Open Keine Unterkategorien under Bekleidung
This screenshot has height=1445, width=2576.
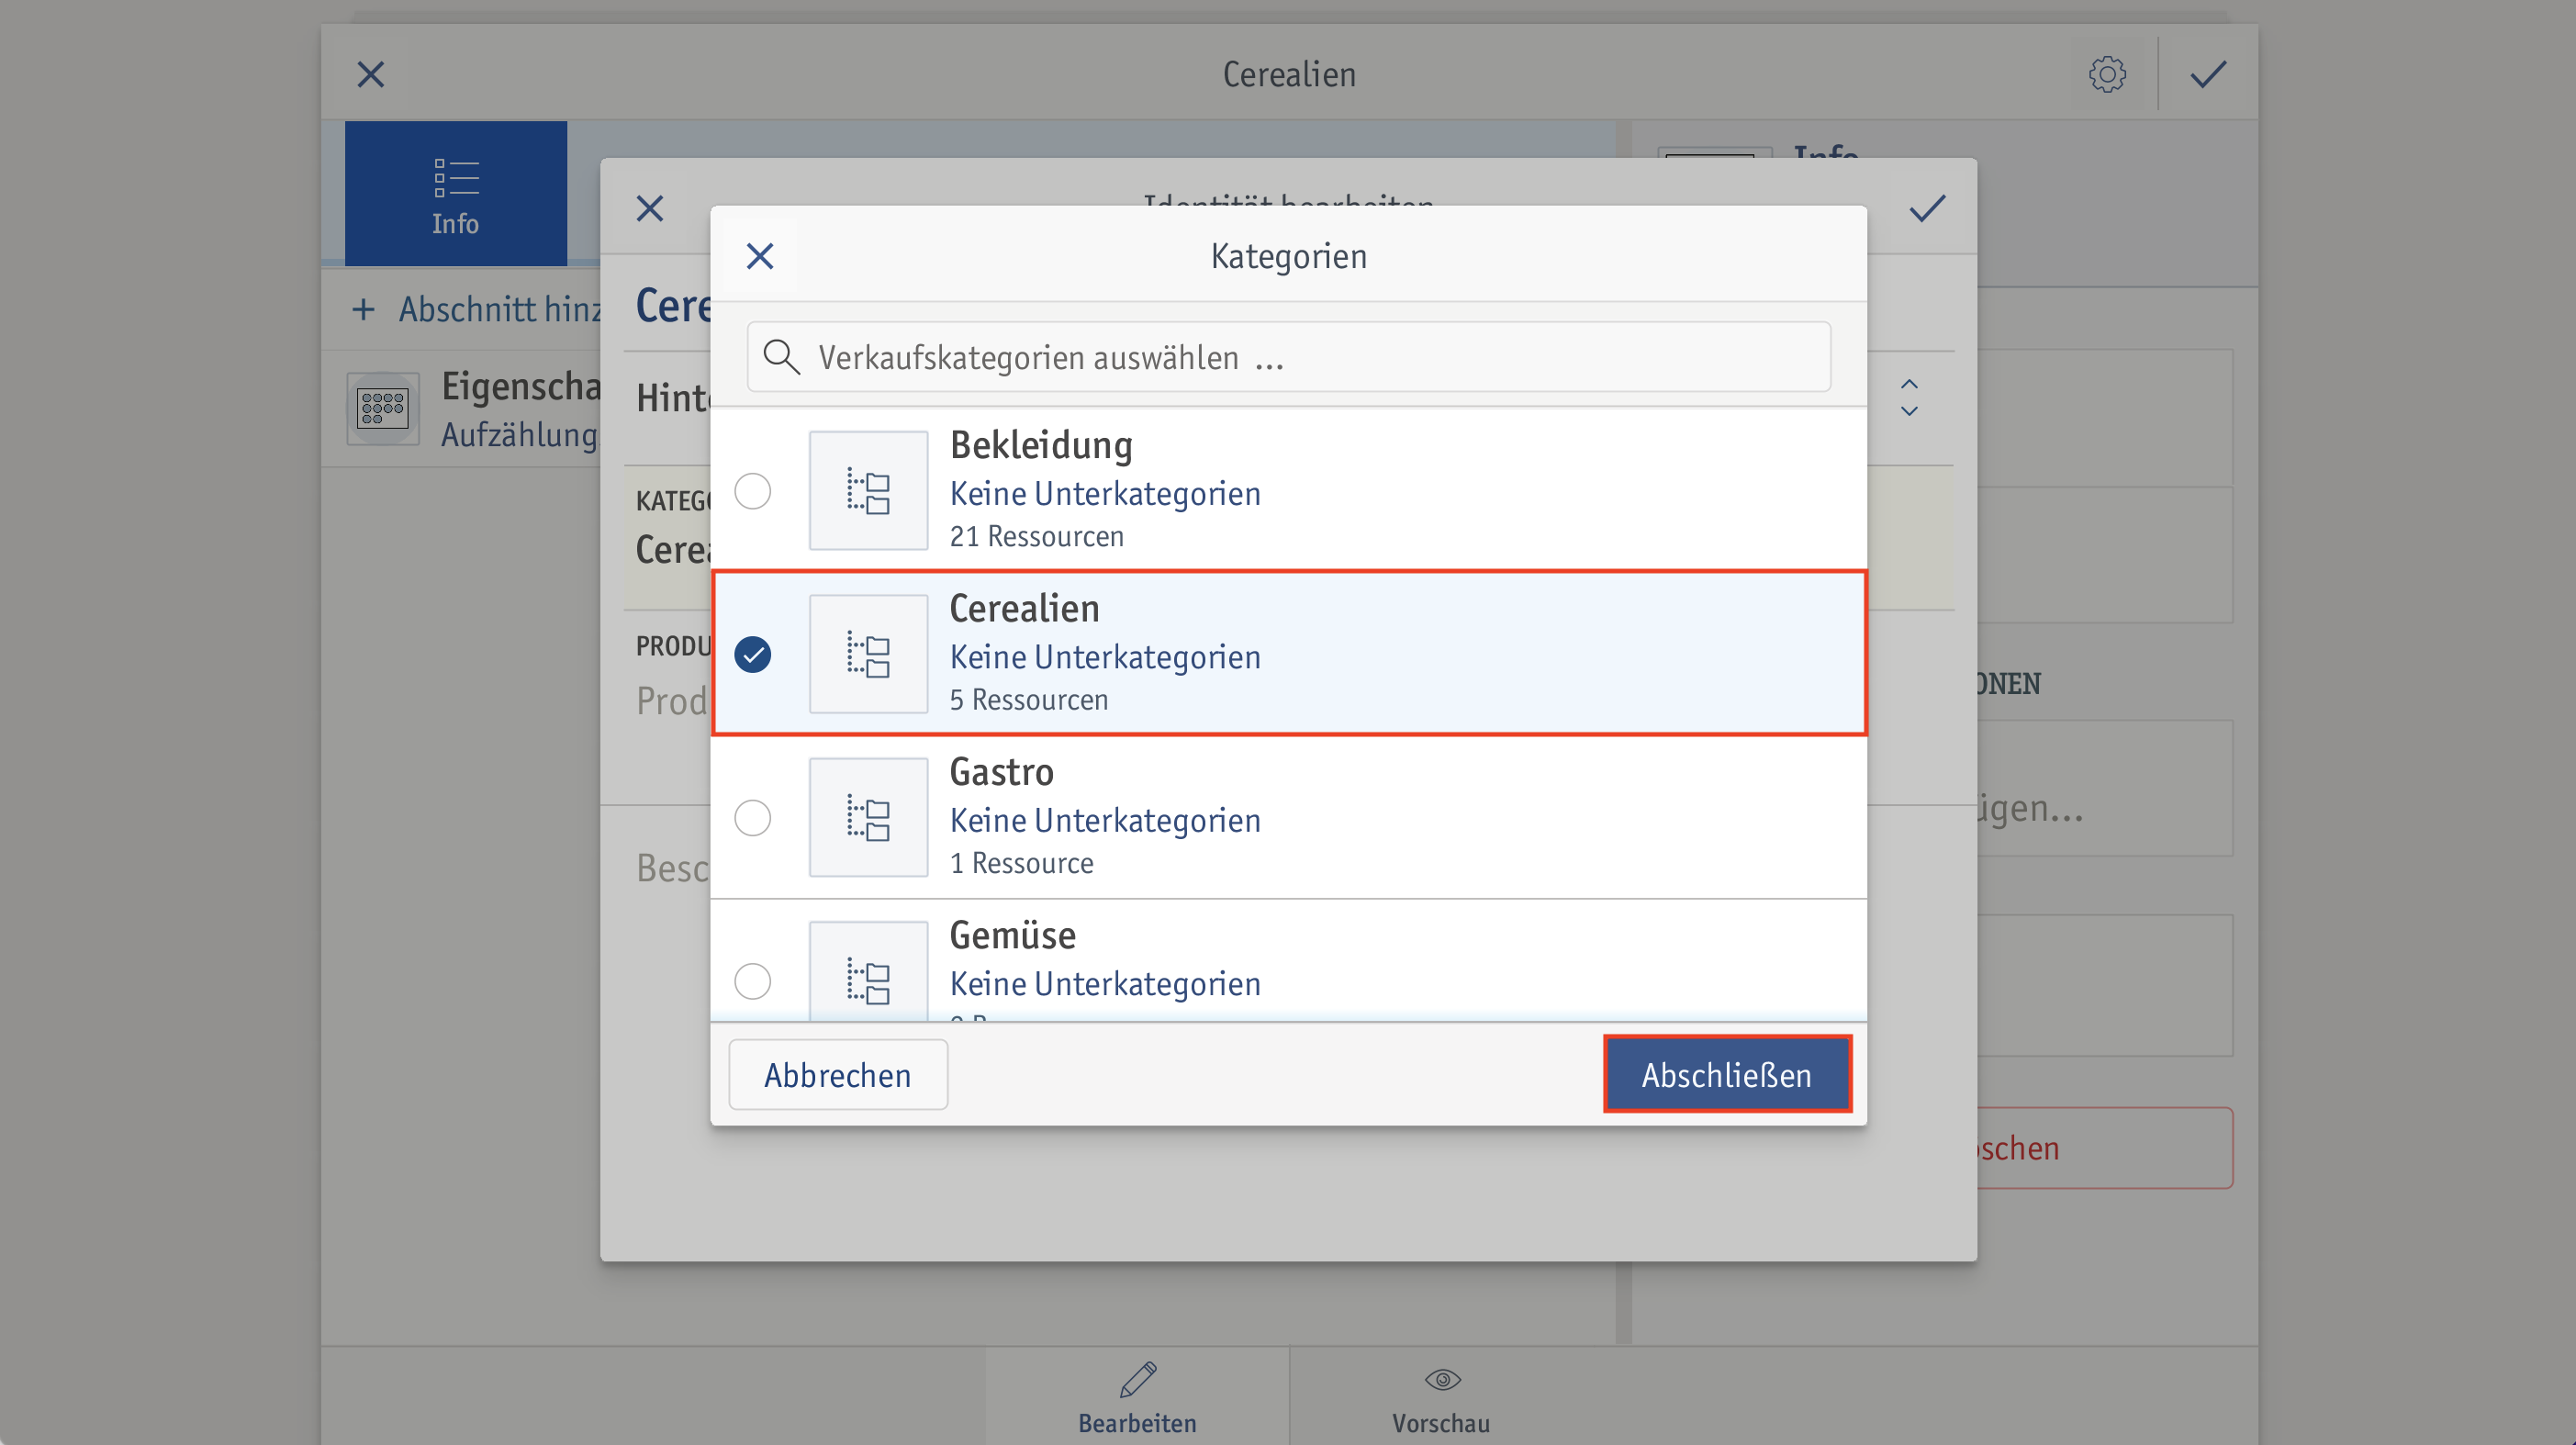pos(1105,494)
